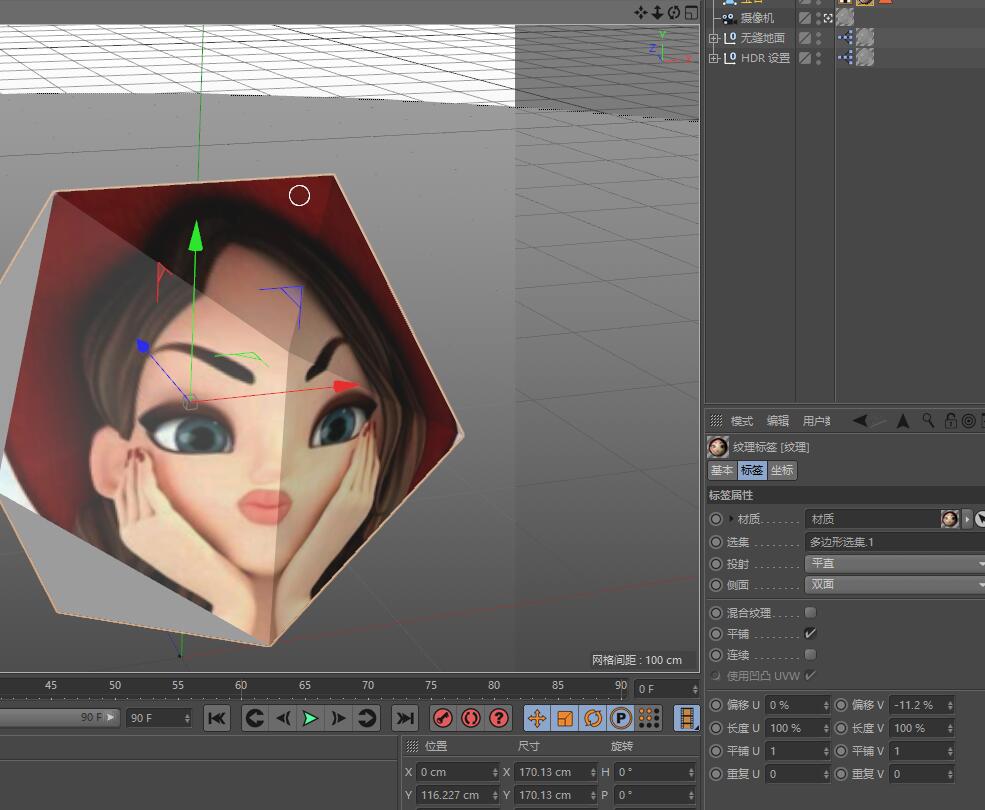Click the 90 F end frame stepper

click(187, 718)
